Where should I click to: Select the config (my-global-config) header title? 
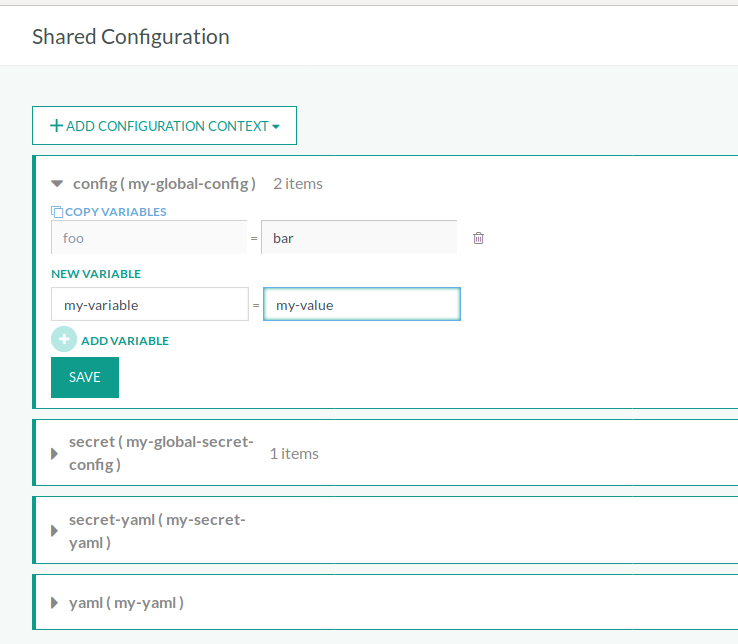(x=165, y=184)
